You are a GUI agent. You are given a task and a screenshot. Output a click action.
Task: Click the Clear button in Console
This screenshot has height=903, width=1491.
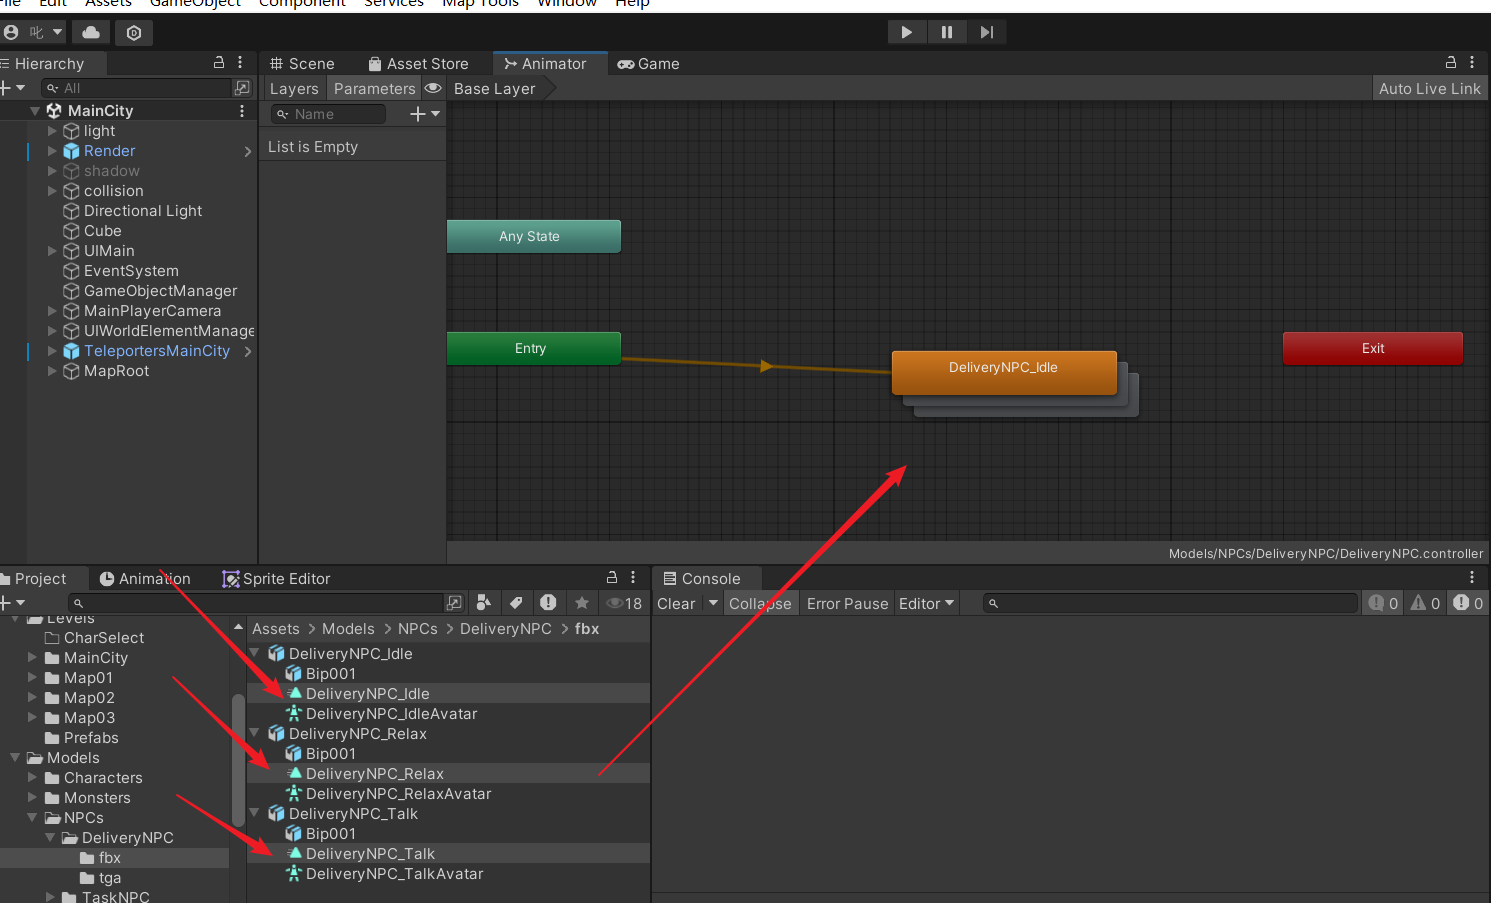tap(676, 603)
